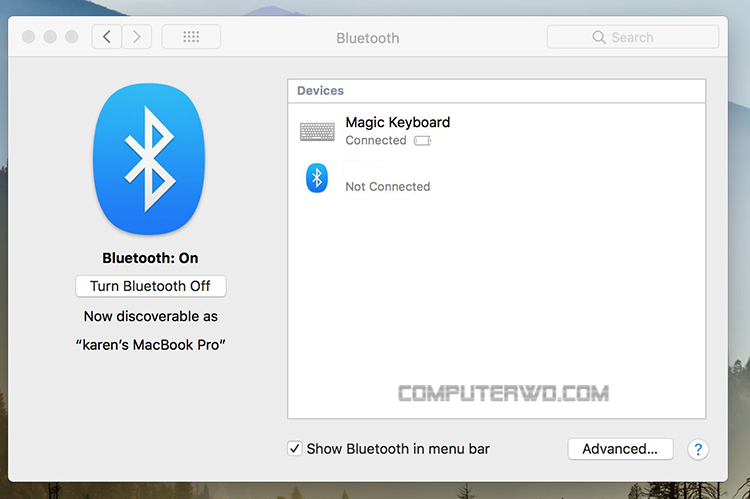The image size is (750, 499).
Task: Go forward with the right arrow button
Action: point(137,37)
